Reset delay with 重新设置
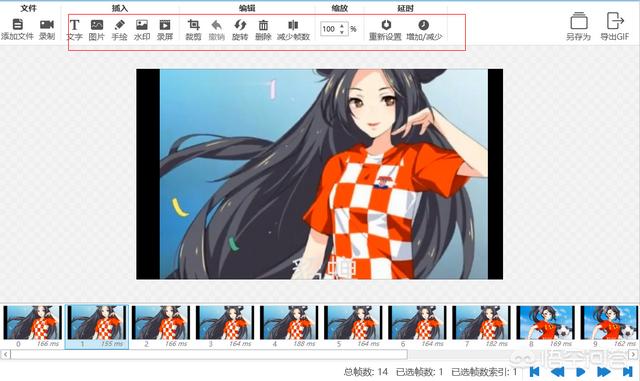Image resolution: width=640 pixels, height=381 pixels. [x=385, y=29]
